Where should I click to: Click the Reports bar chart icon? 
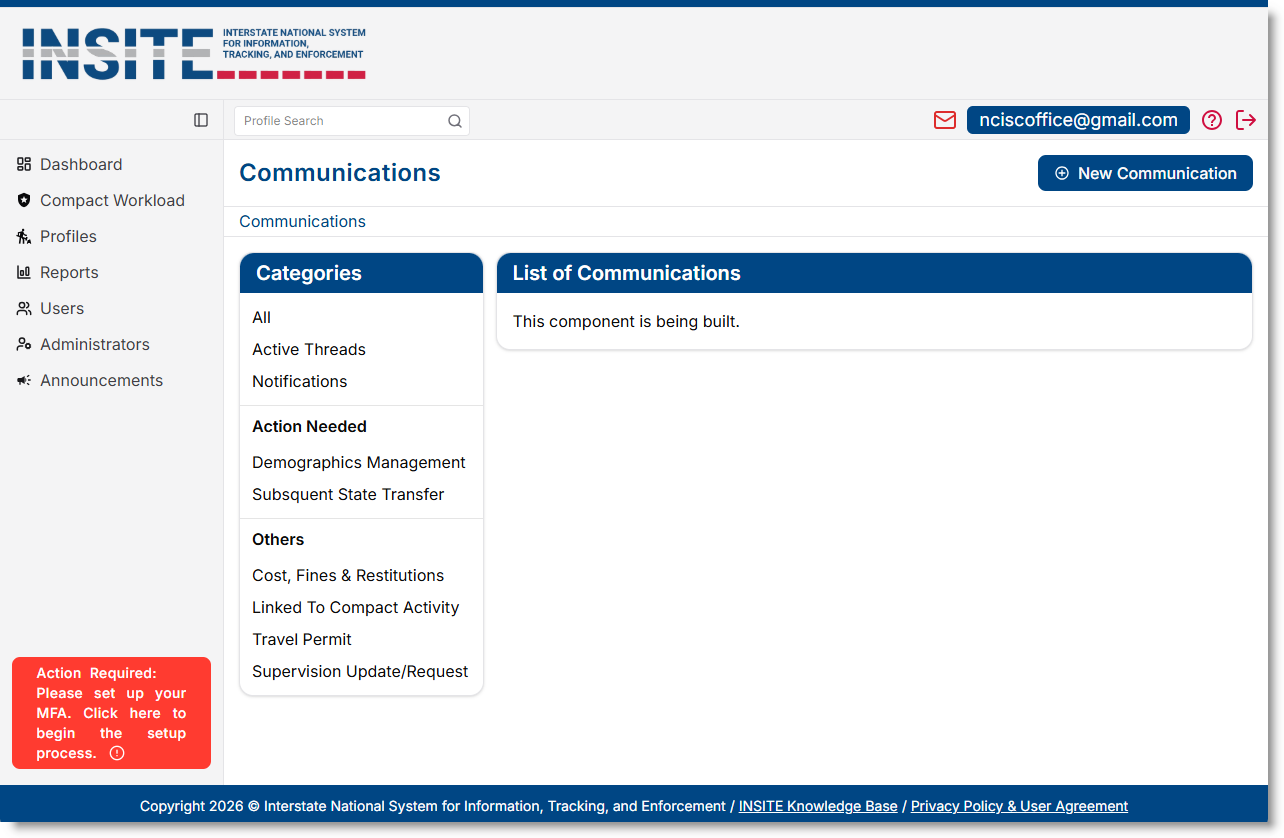click(24, 272)
